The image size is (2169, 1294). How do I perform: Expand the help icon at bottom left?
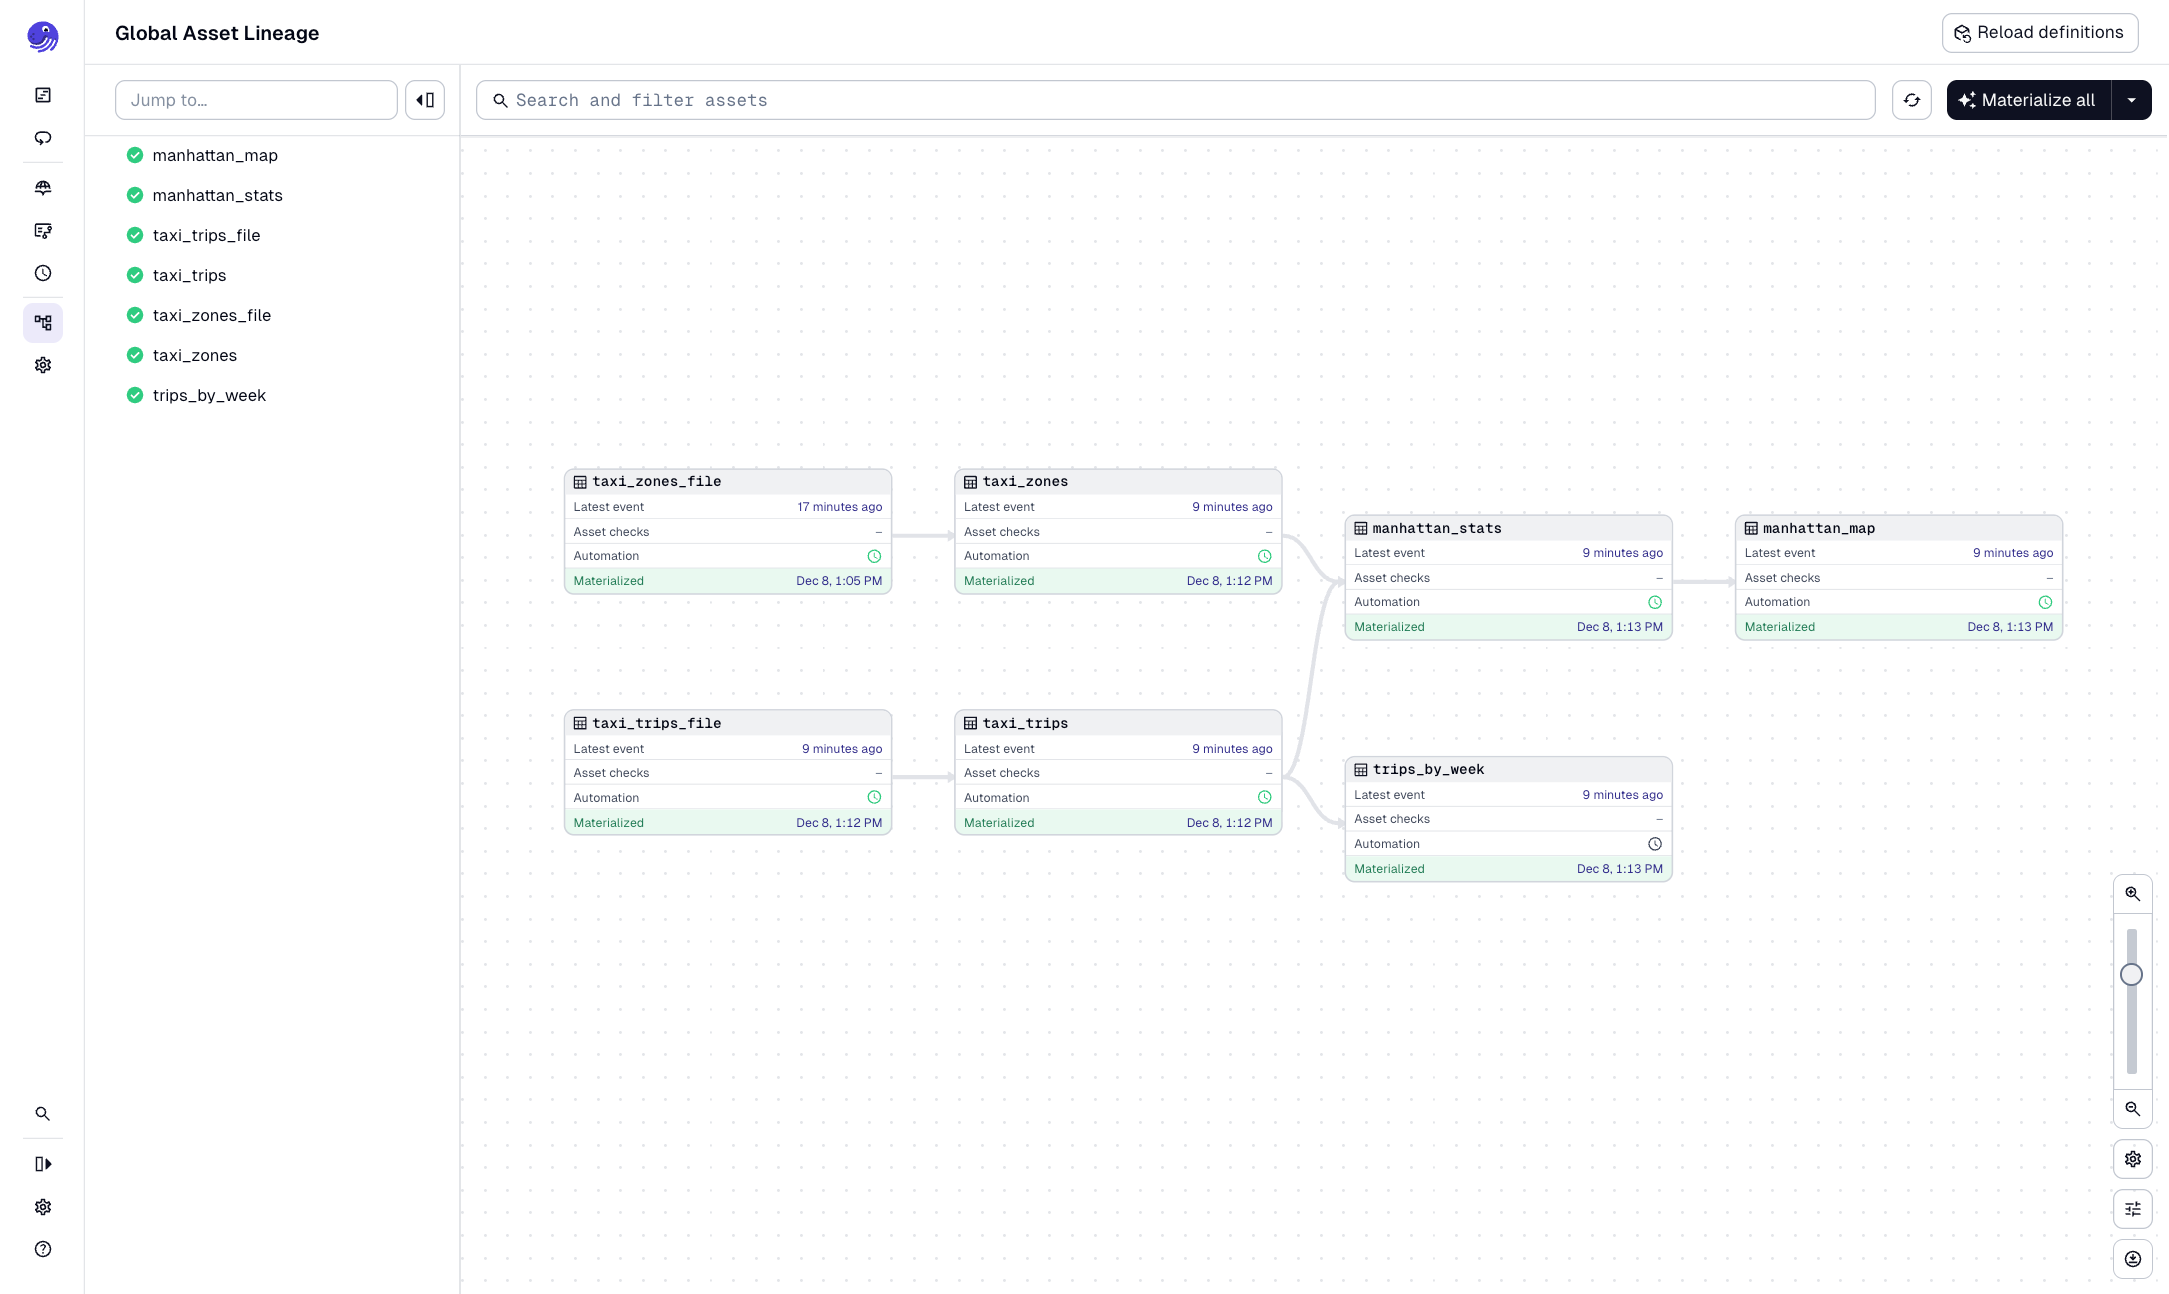43,1249
